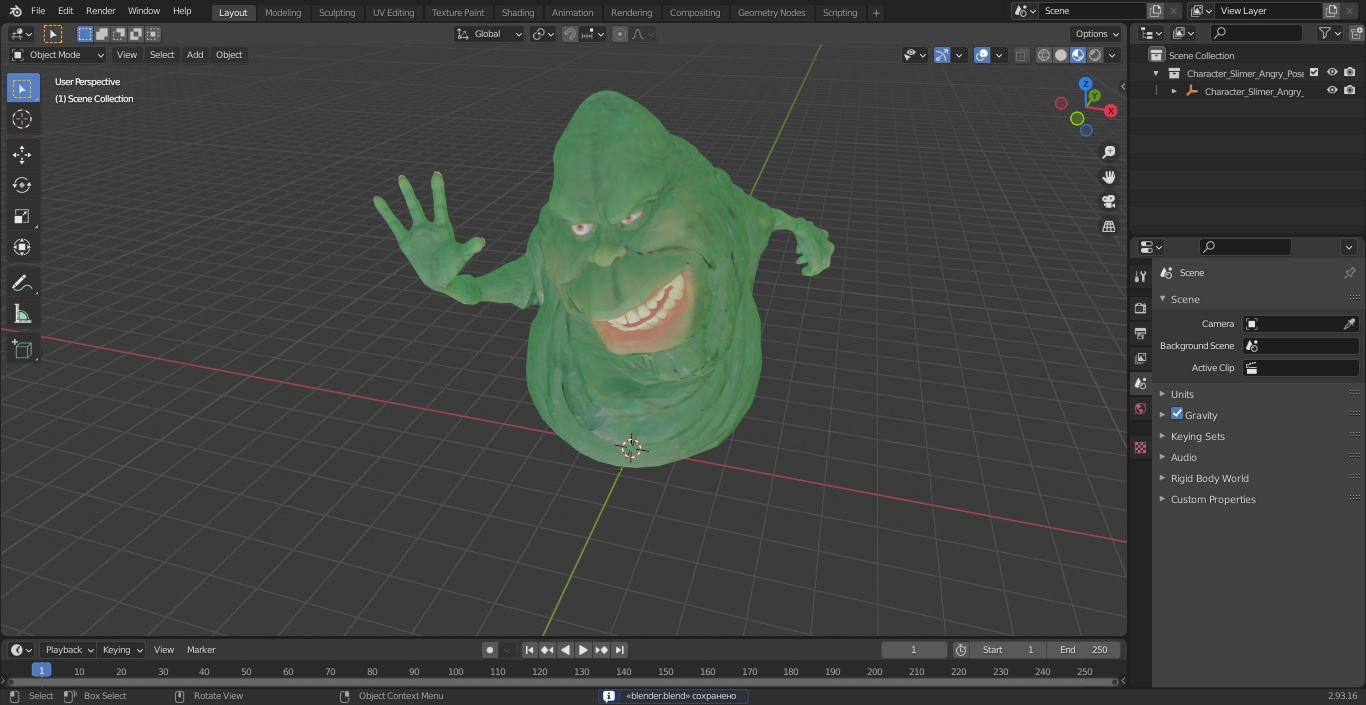Switch to the Sculpting workspace tab
The image size is (1366, 705).
coord(337,13)
